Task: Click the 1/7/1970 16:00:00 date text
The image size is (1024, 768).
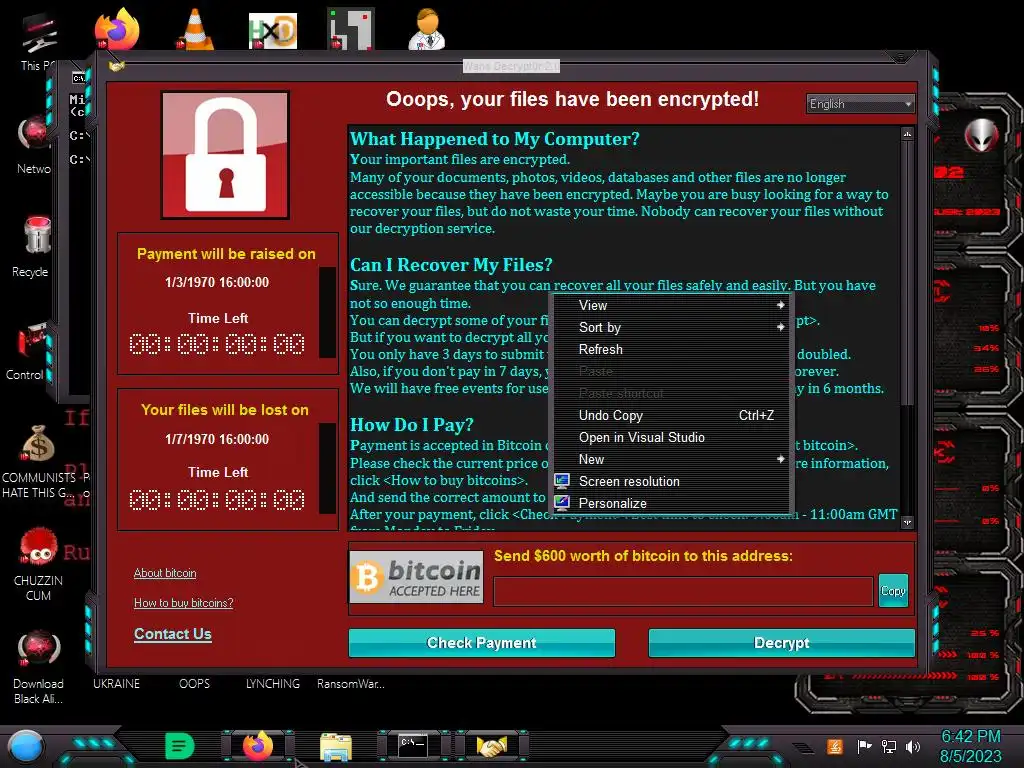Action: [217, 439]
